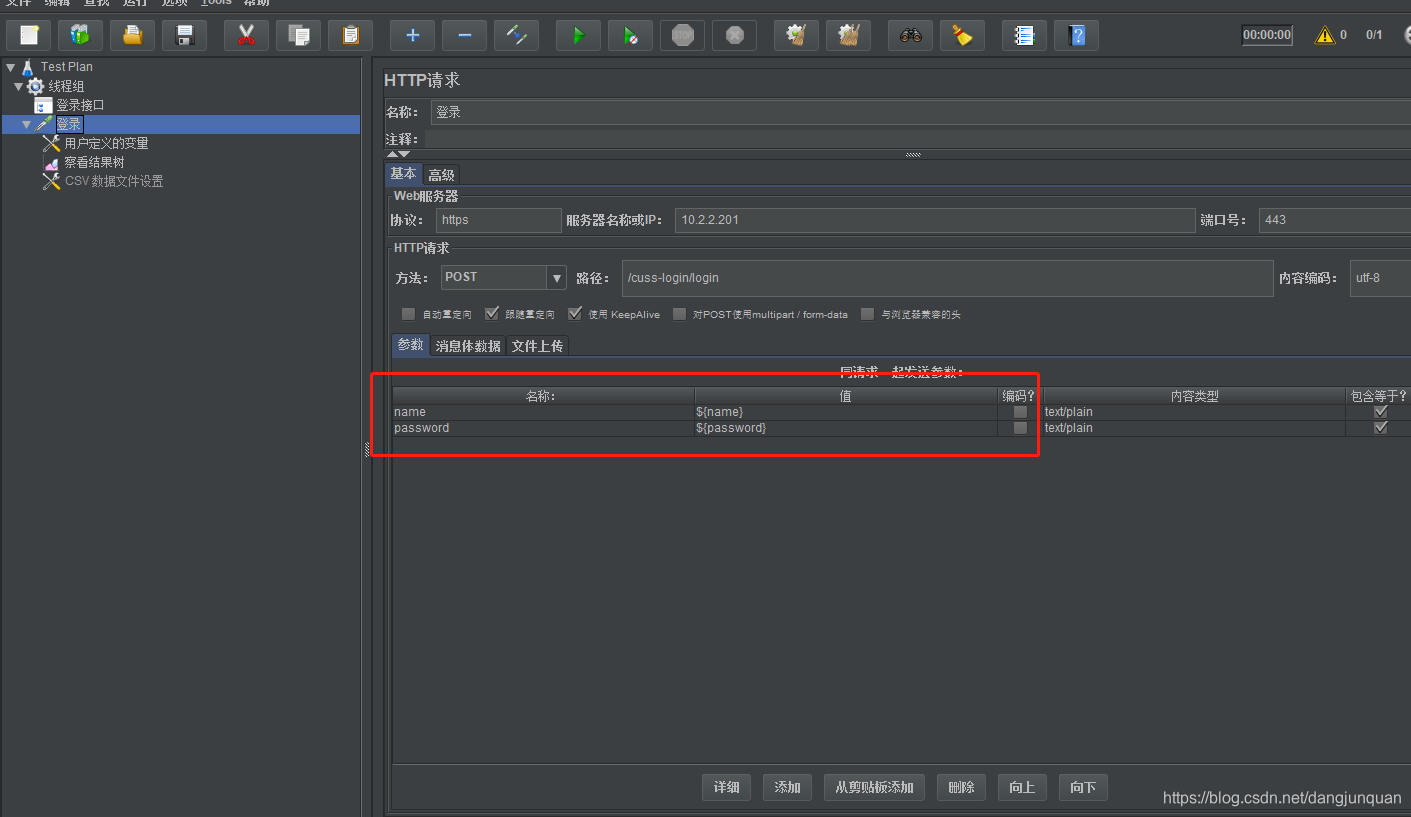The image size is (1411, 817).
Task: Enable the 自动重定向 checkbox
Action: click(408, 314)
